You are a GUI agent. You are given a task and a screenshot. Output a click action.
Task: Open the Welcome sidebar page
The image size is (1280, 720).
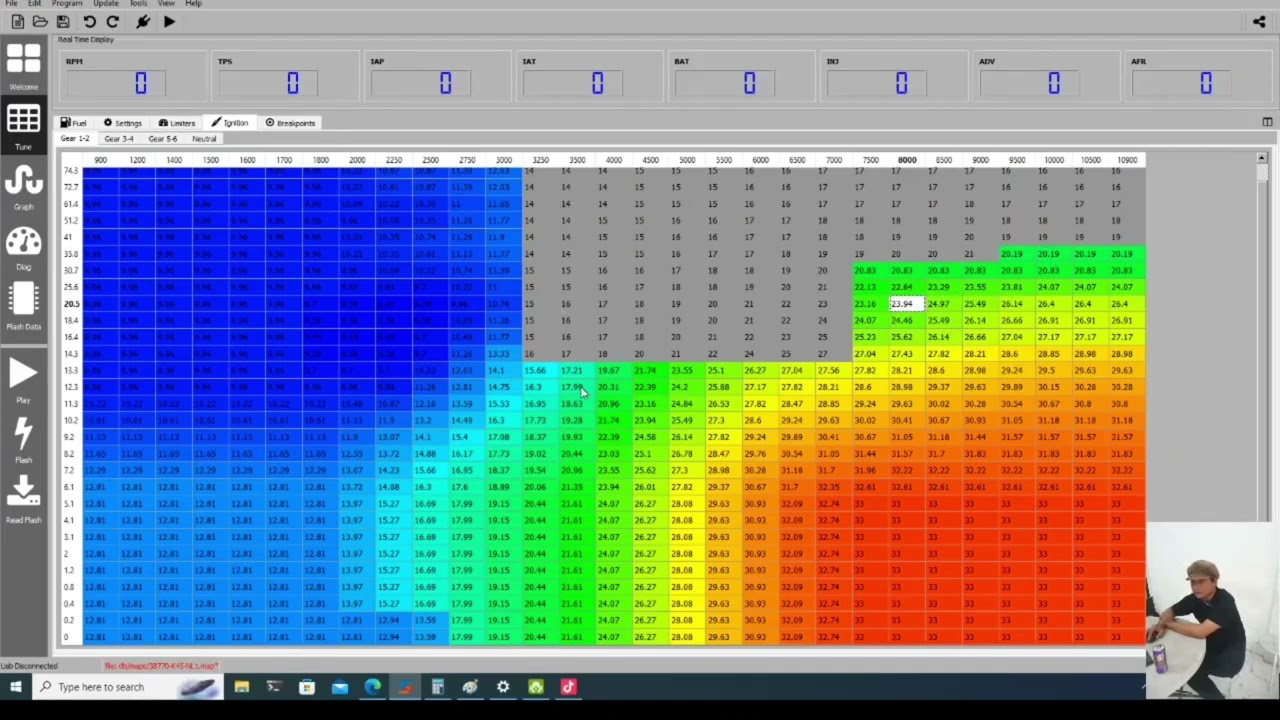coord(23,66)
